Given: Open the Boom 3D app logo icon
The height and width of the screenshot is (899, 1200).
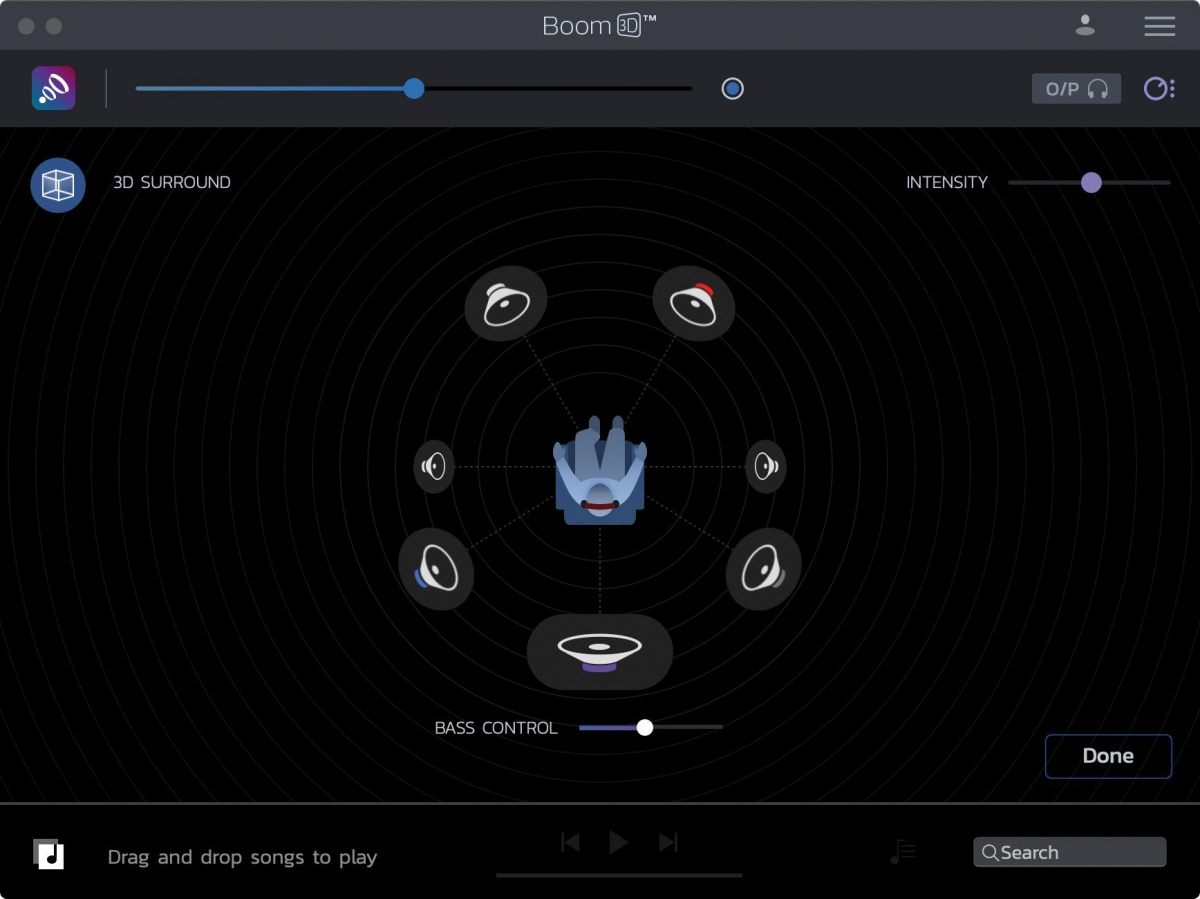Looking at the screenshot, I should point(53,88).
